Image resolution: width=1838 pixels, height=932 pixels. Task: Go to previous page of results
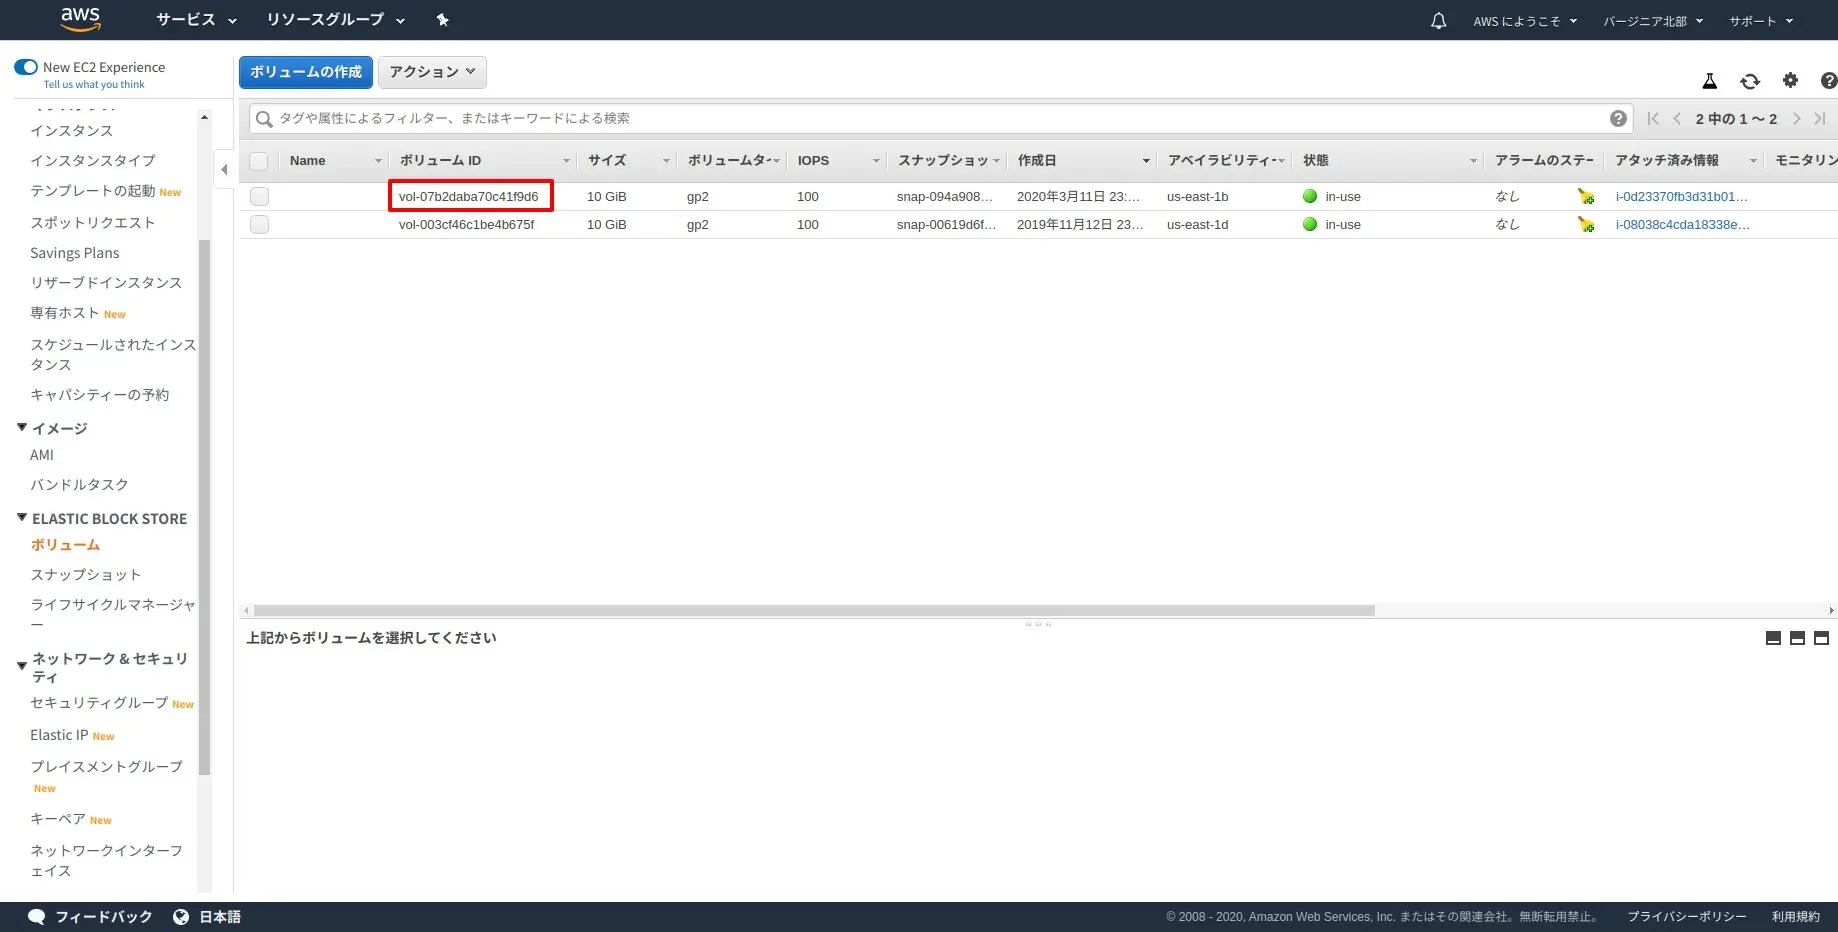click(x=1677, y=118)
